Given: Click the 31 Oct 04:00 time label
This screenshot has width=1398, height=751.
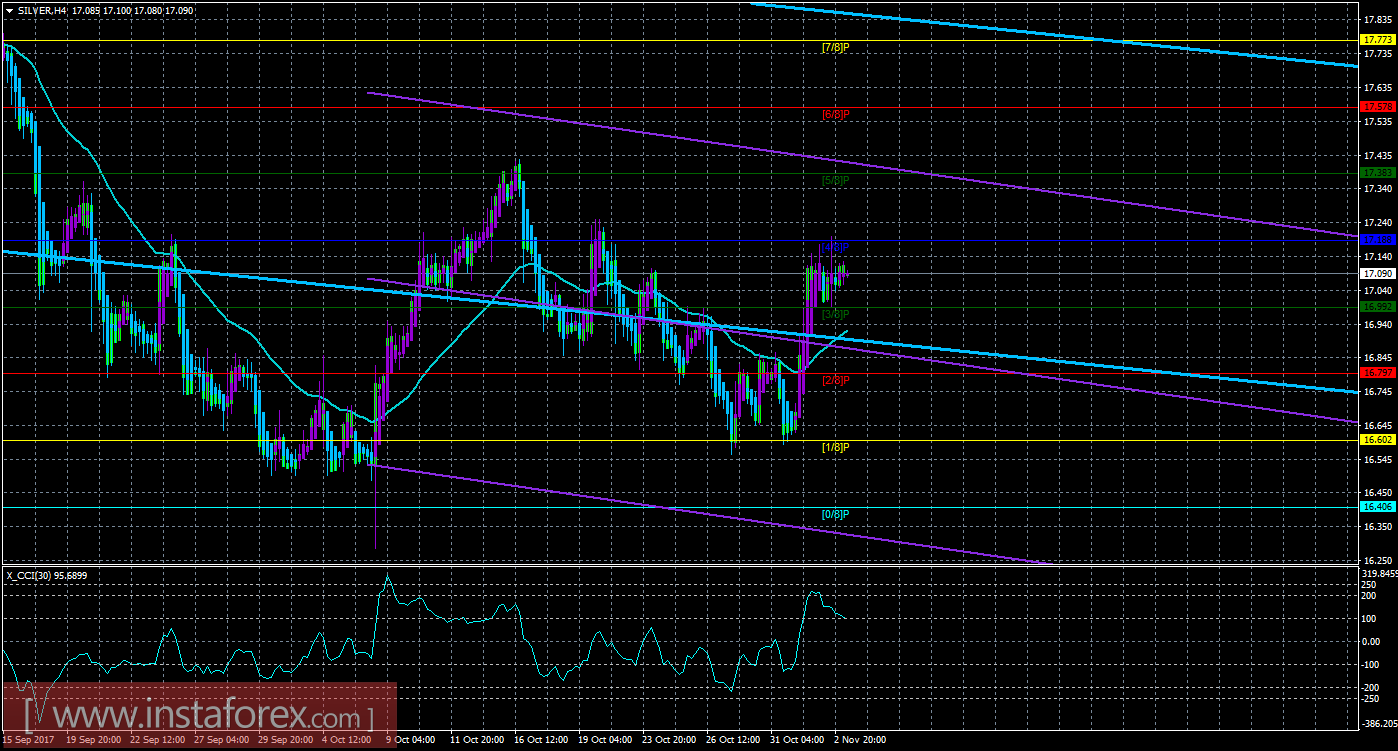Looking at the screenshot, I should (795, 741).
